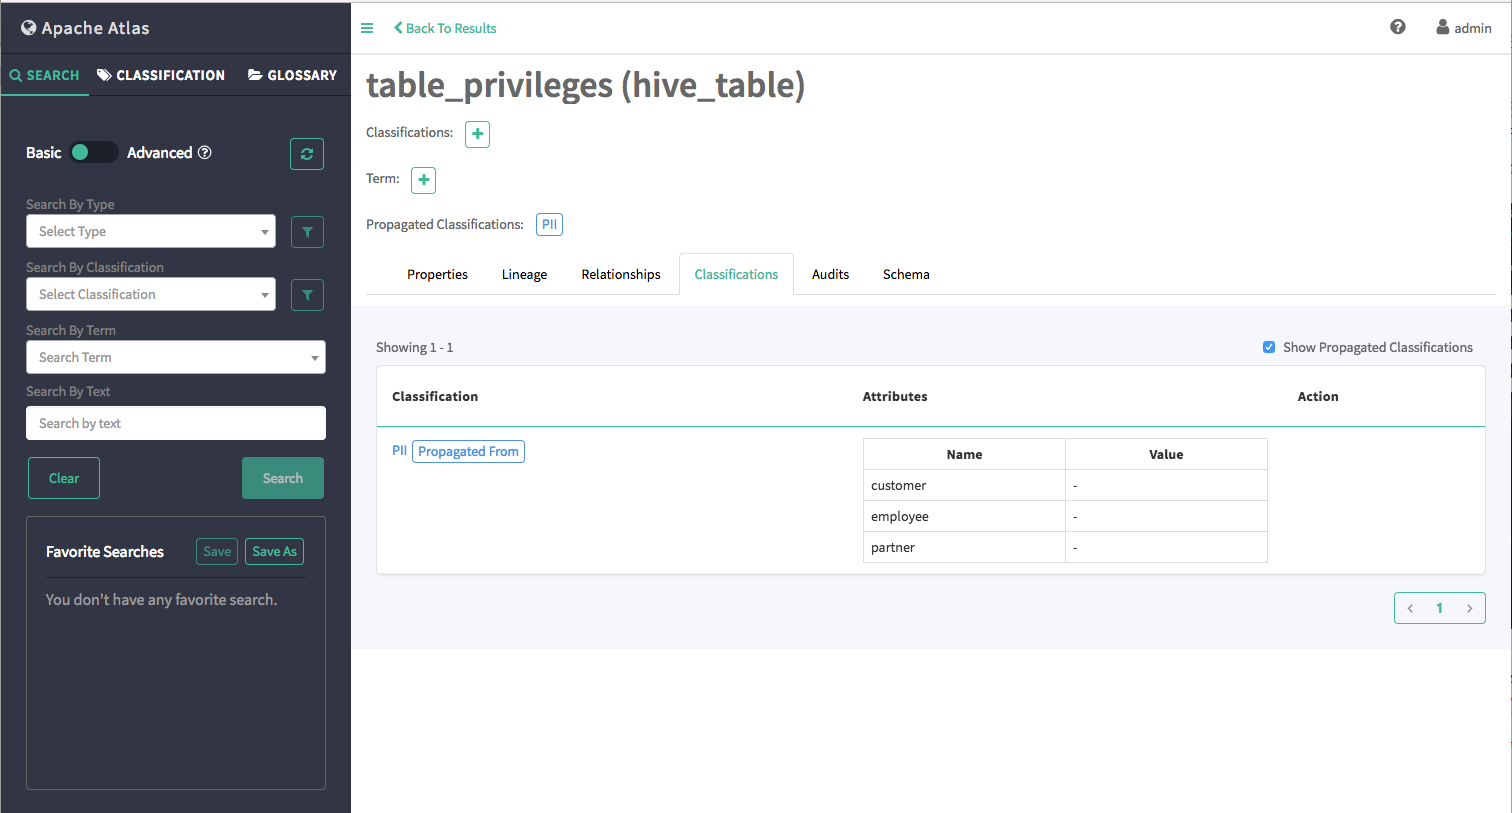Open the PII link in the table
This screenshot has width=1512, height=813.
click(x=399, y=451)
